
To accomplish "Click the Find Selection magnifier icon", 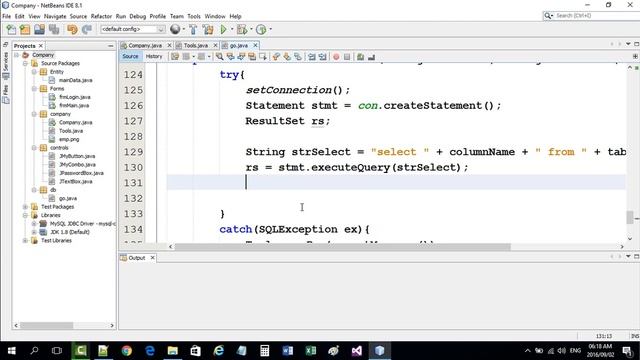I will point(220,57).
